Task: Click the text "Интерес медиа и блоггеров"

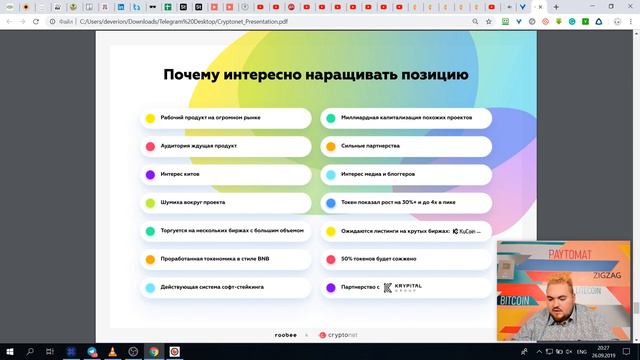Action: [378, 174]
